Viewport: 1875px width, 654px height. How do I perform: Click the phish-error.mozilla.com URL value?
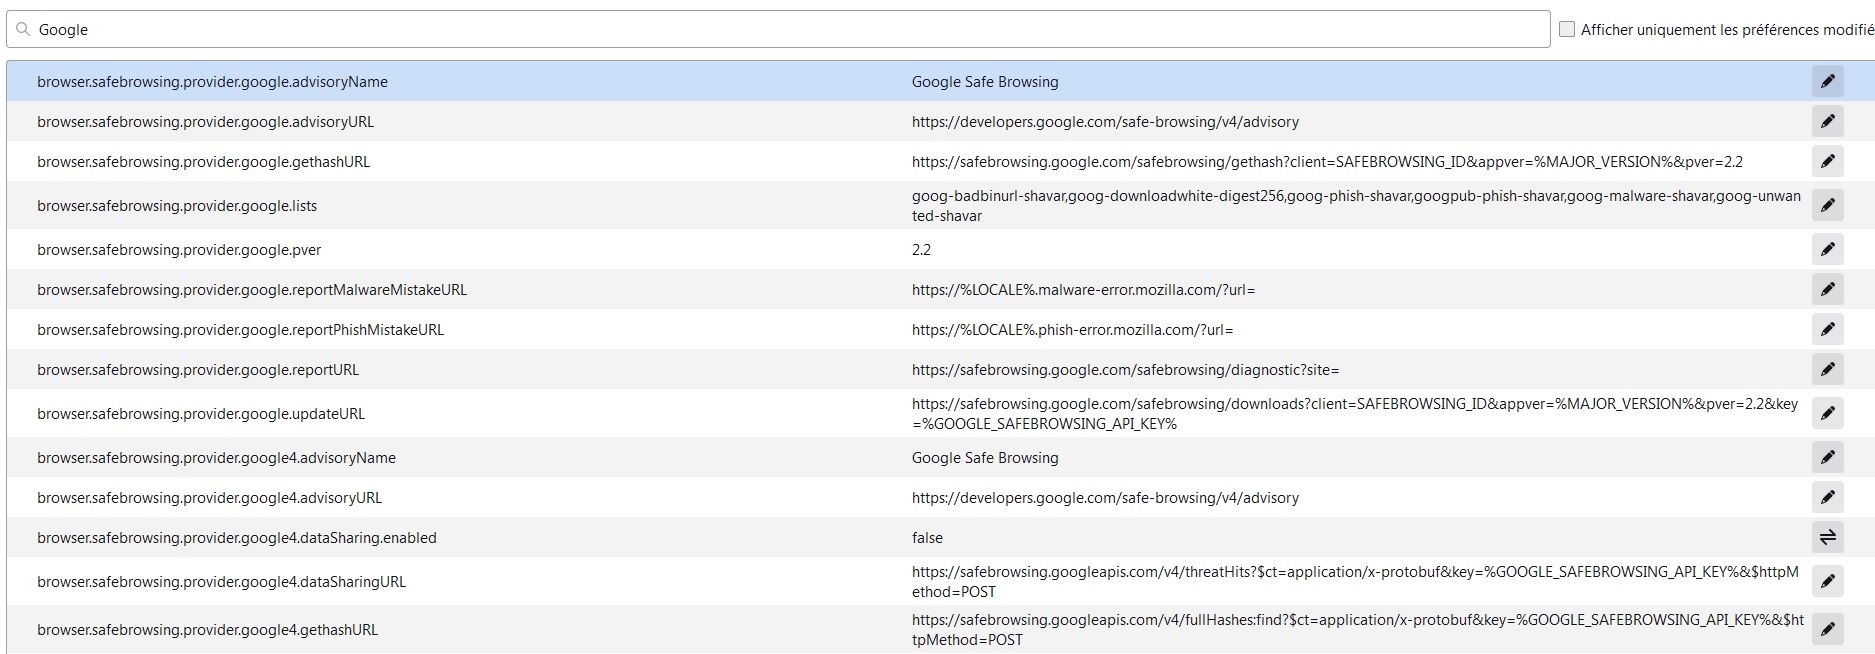[1072, 330]
